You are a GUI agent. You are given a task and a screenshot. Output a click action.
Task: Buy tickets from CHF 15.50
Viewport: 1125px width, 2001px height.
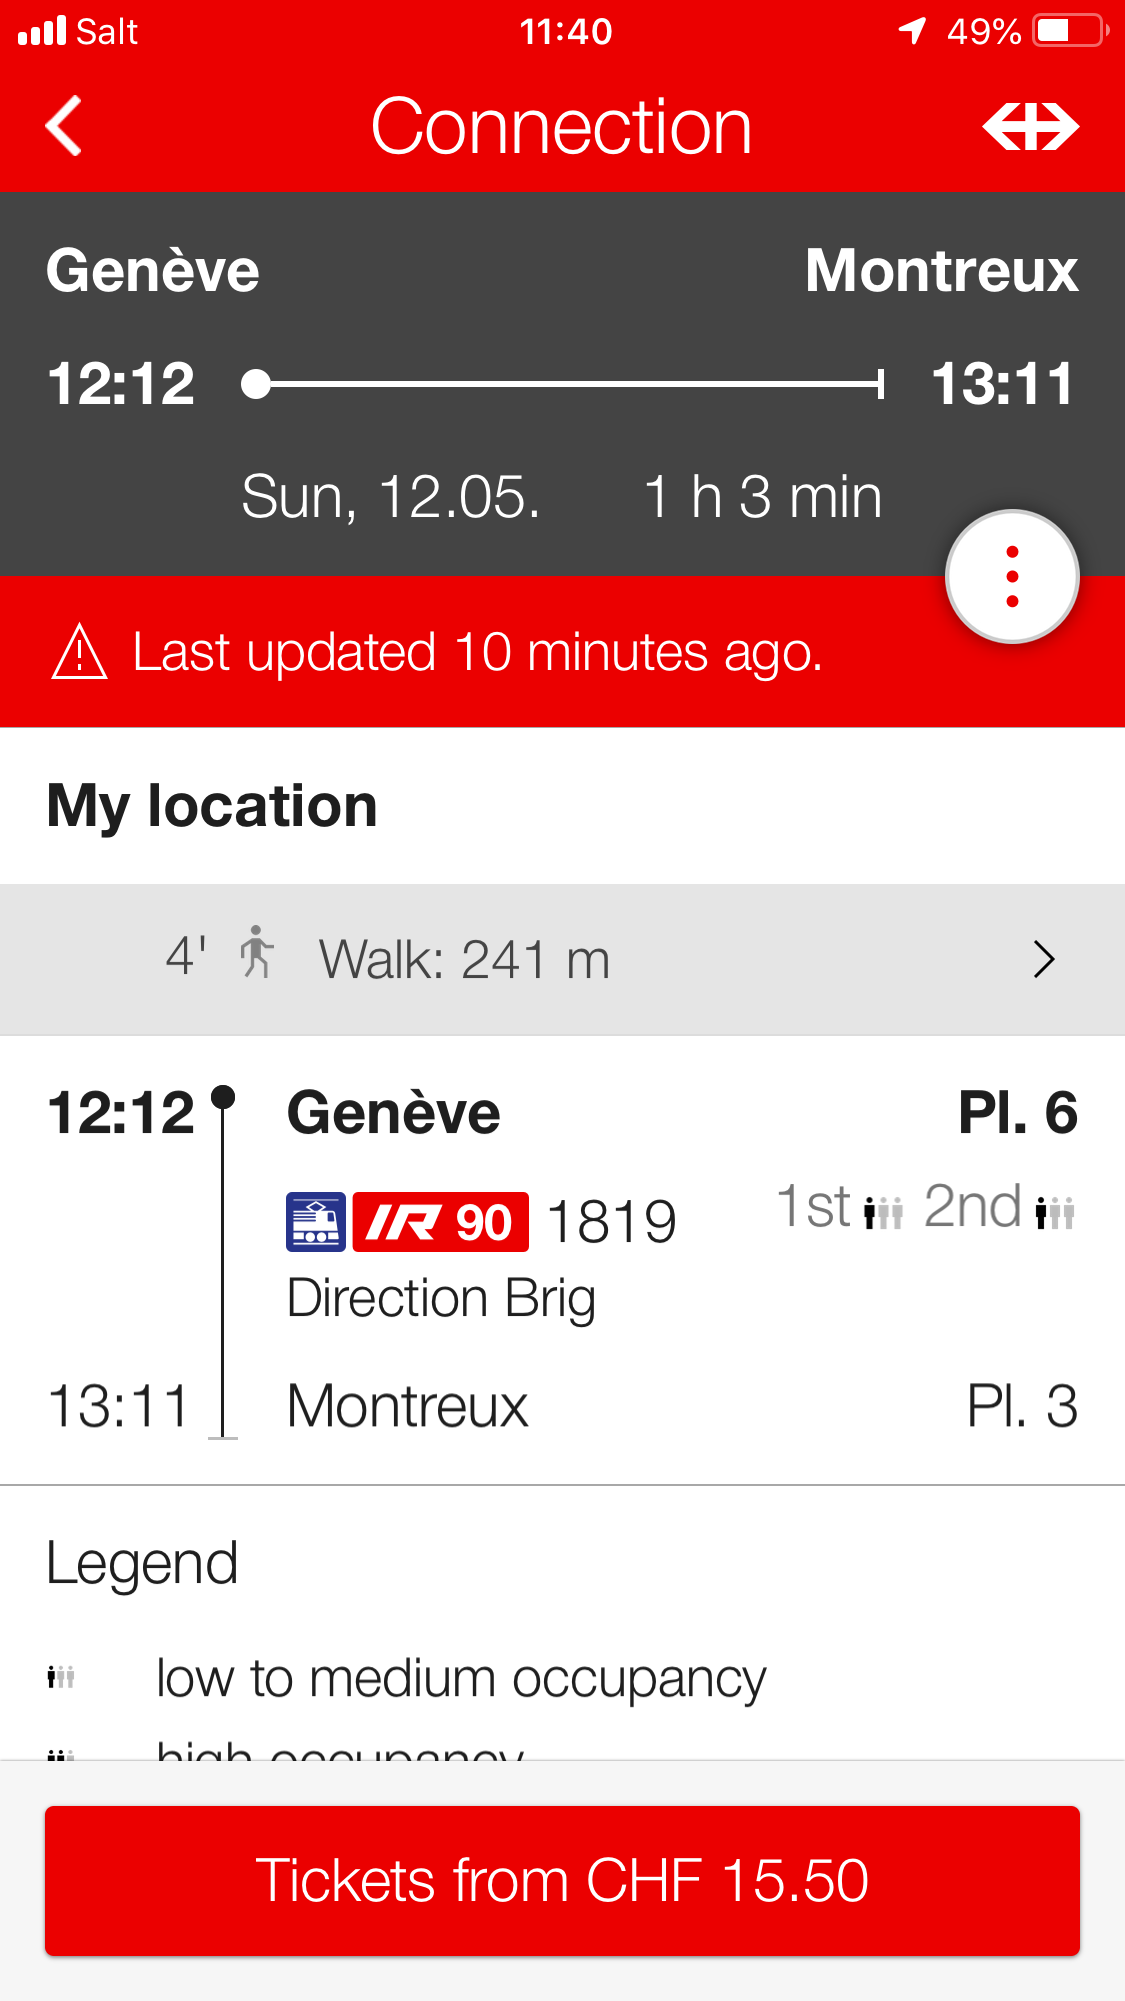562,1880
